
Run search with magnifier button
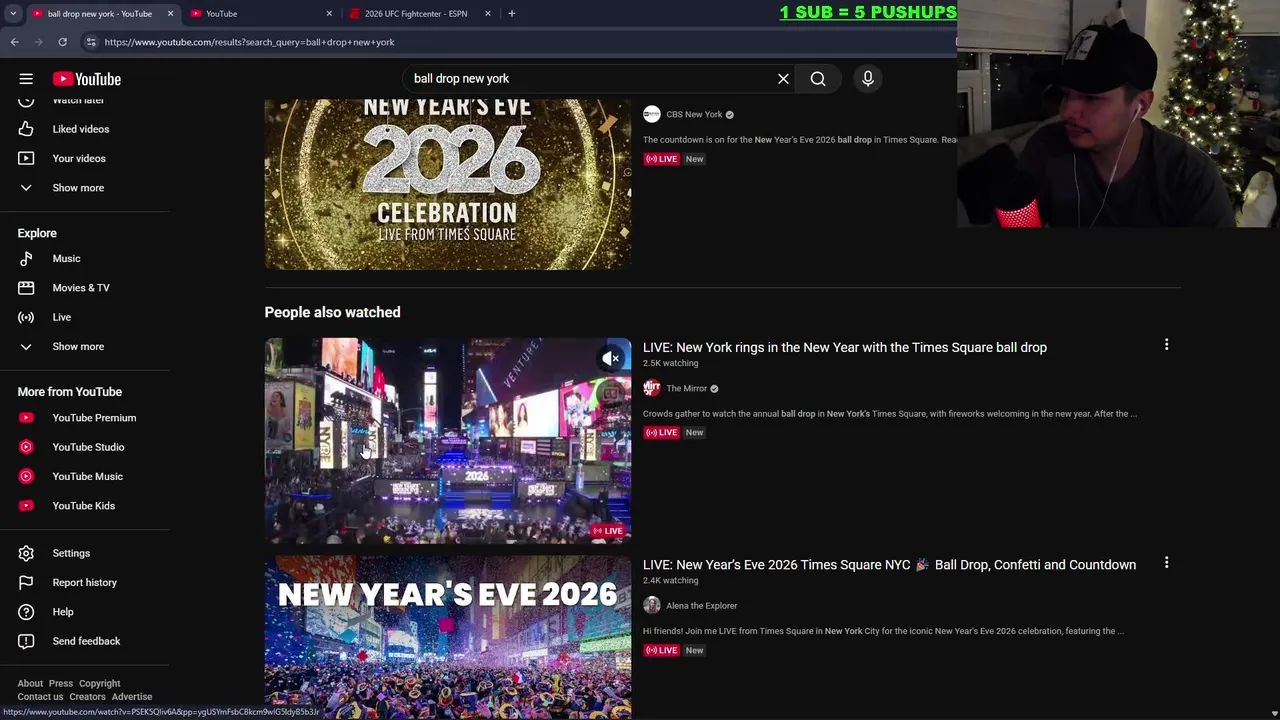(x=818, y=79)
